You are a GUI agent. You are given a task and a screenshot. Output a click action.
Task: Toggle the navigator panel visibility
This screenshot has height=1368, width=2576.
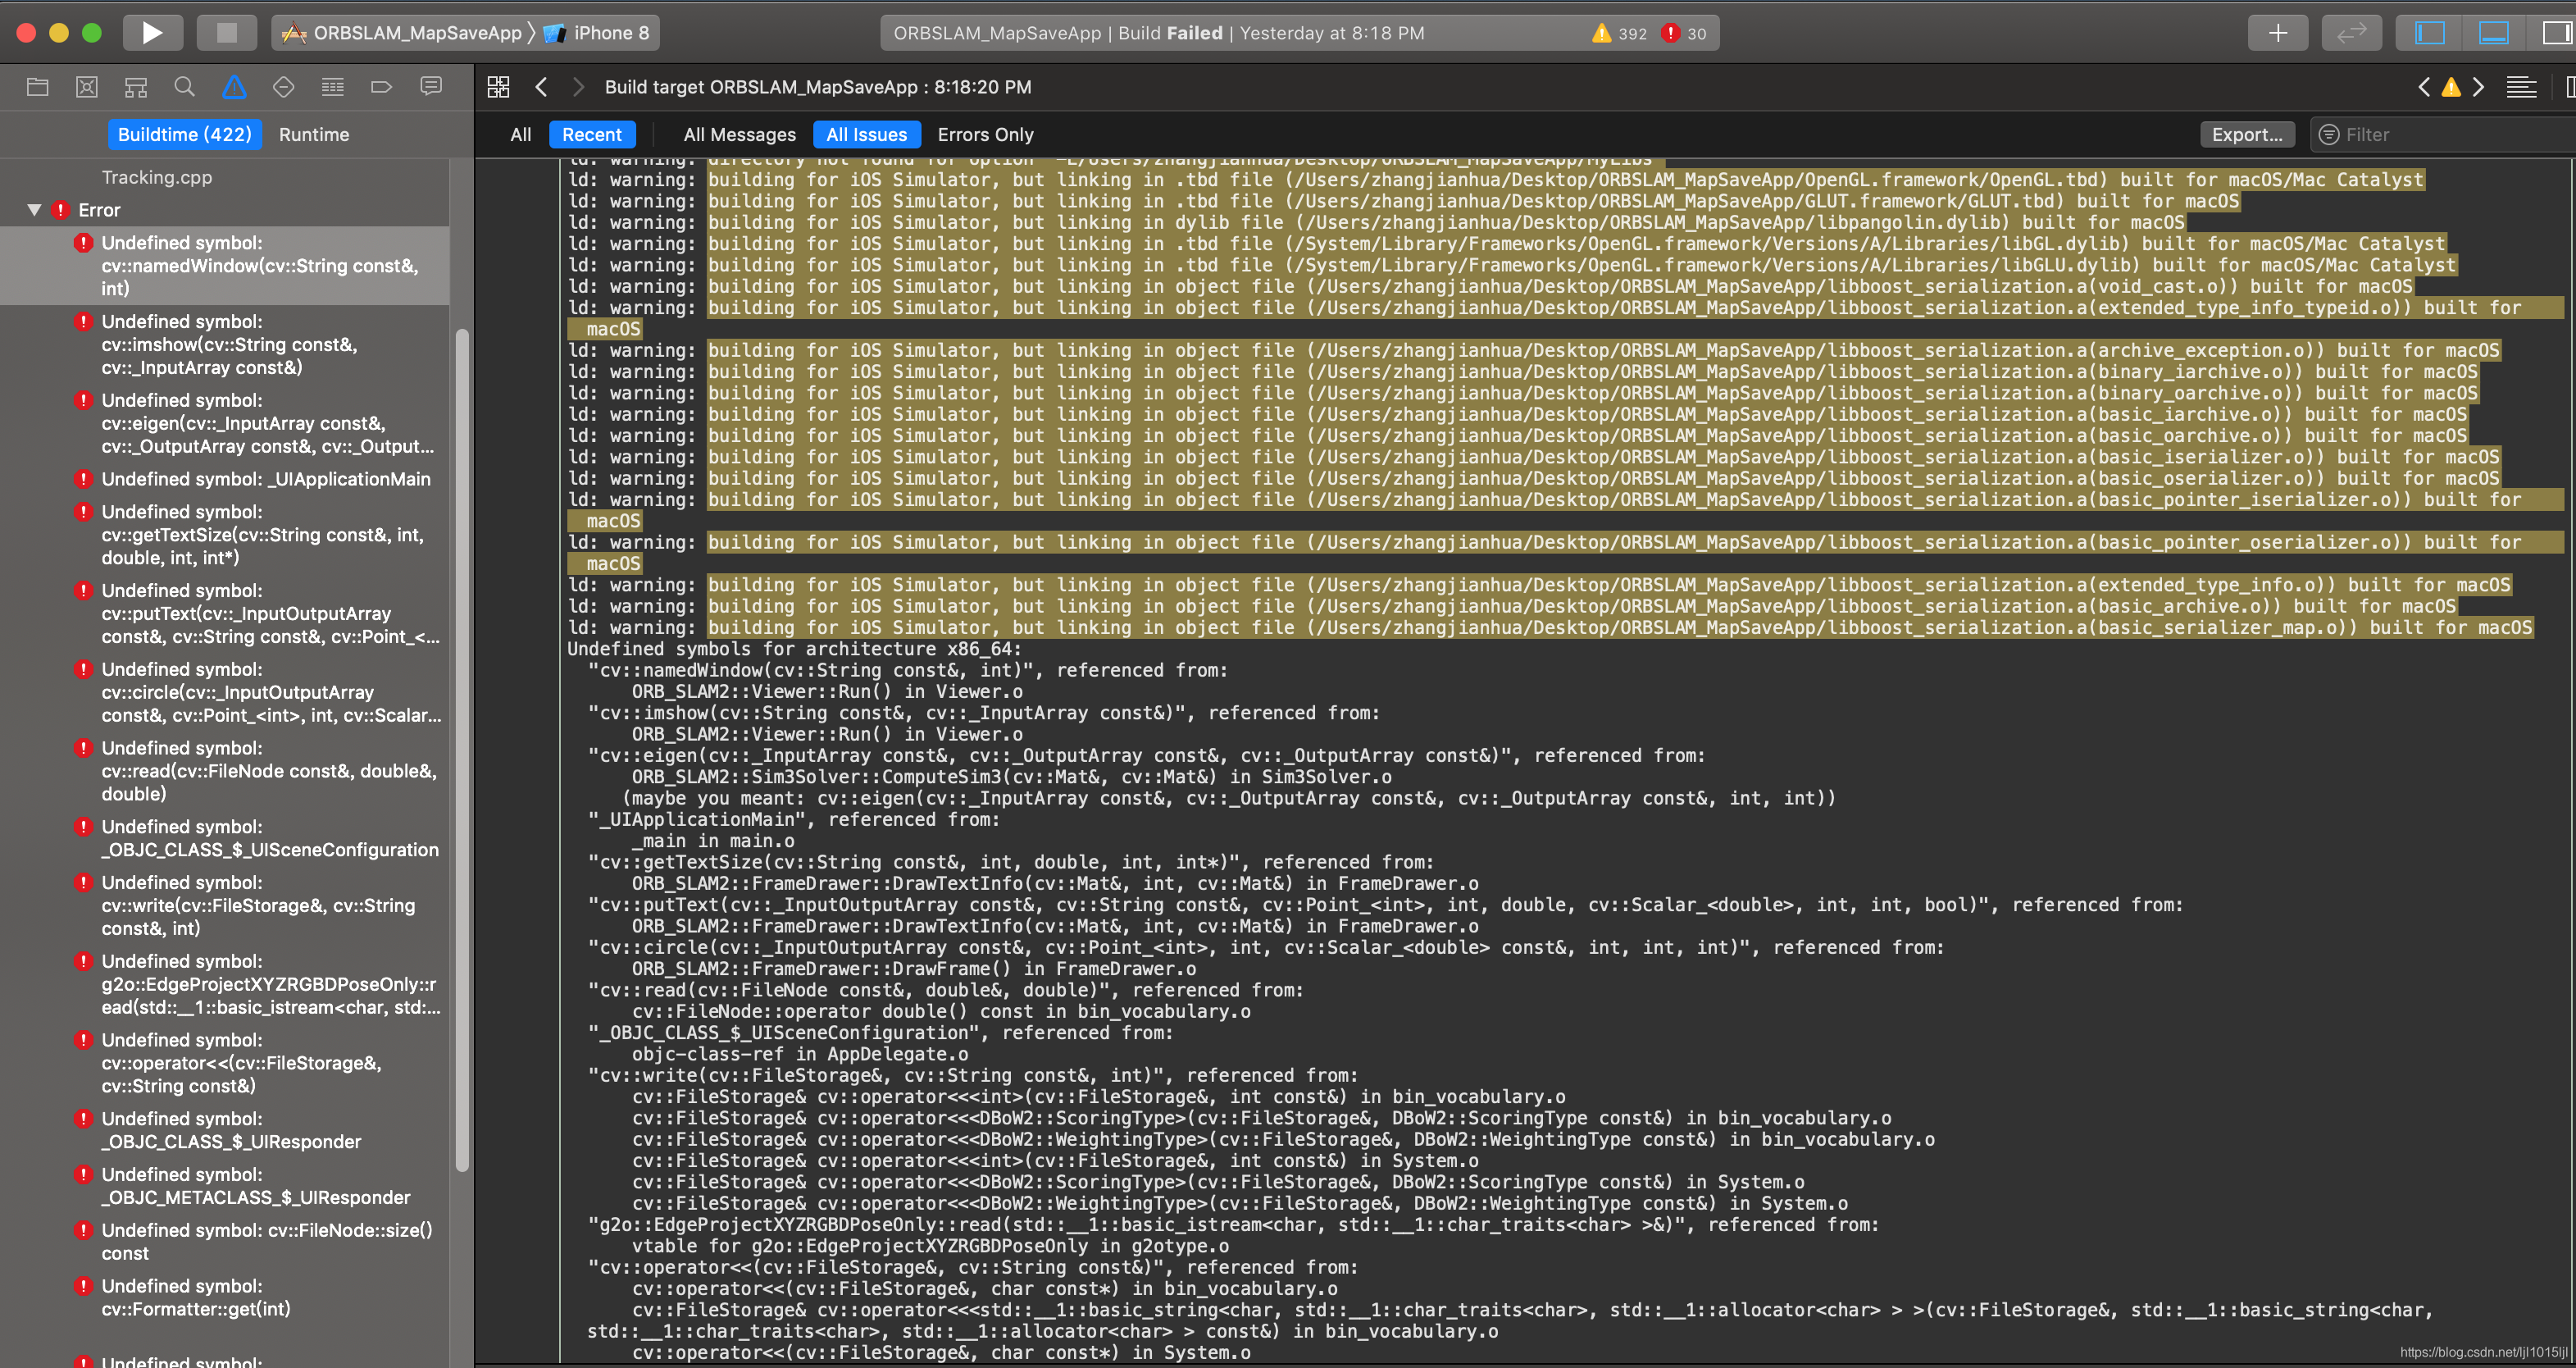2429,33
